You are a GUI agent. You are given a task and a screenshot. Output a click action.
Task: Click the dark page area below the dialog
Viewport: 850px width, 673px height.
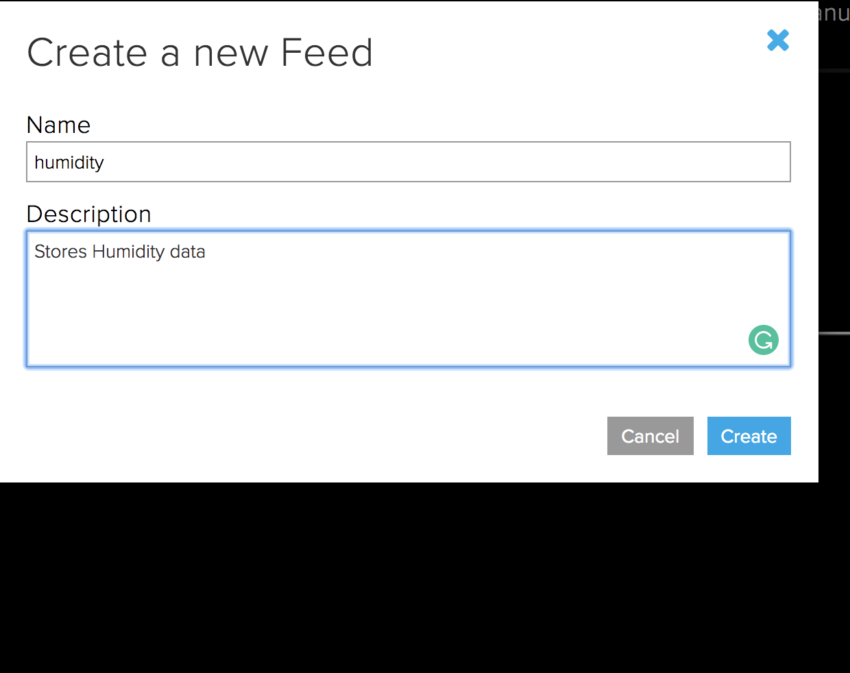pos(425,580)
